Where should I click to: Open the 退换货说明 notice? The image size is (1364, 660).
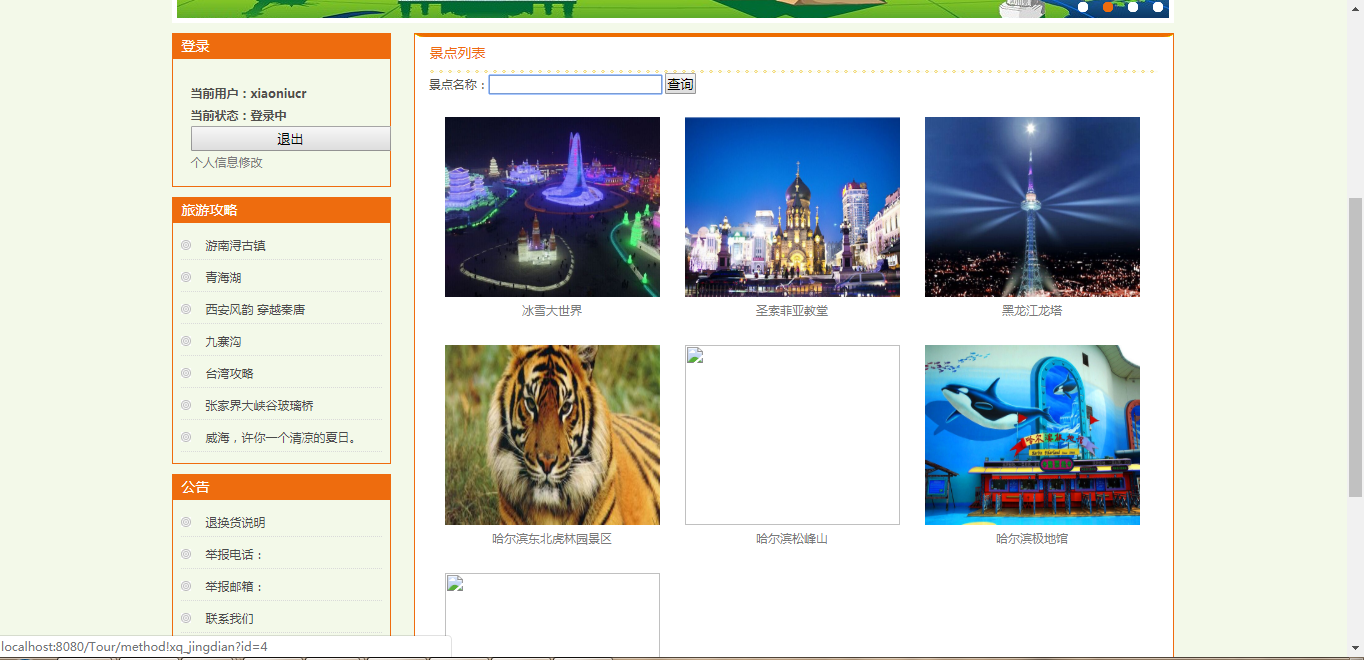pos(235,522)
